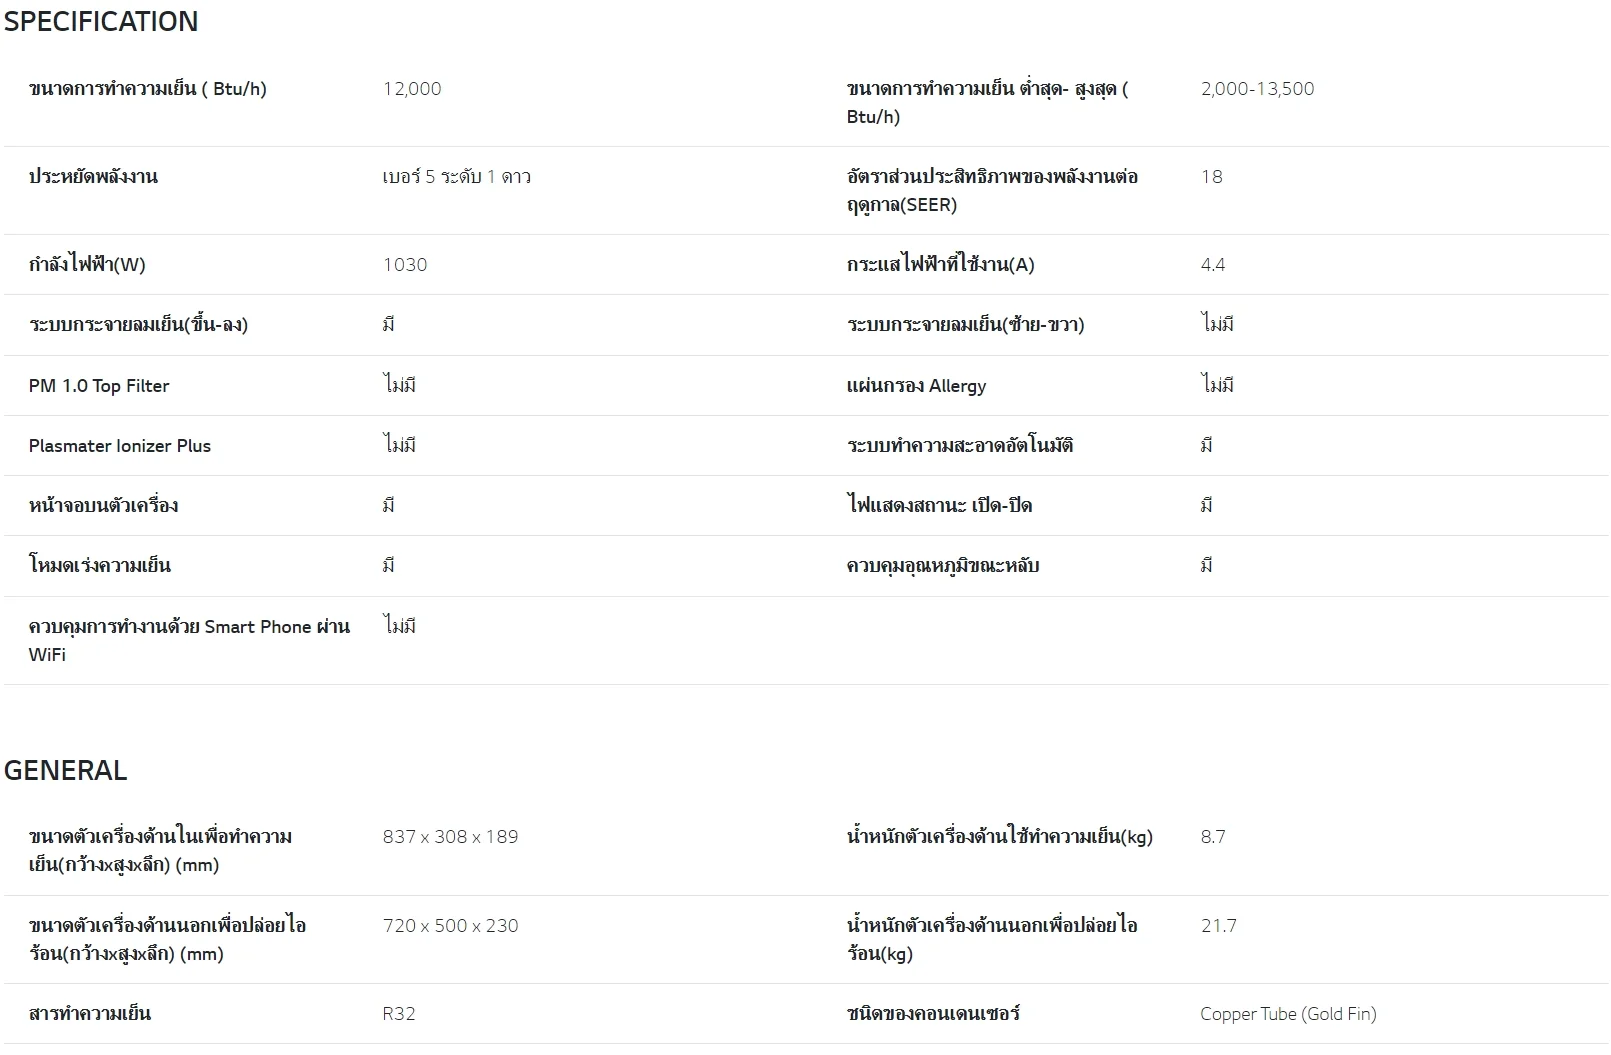Click the GENERAL section heading
Screen dimensions: 1611x1055
(x=66, y=770)
